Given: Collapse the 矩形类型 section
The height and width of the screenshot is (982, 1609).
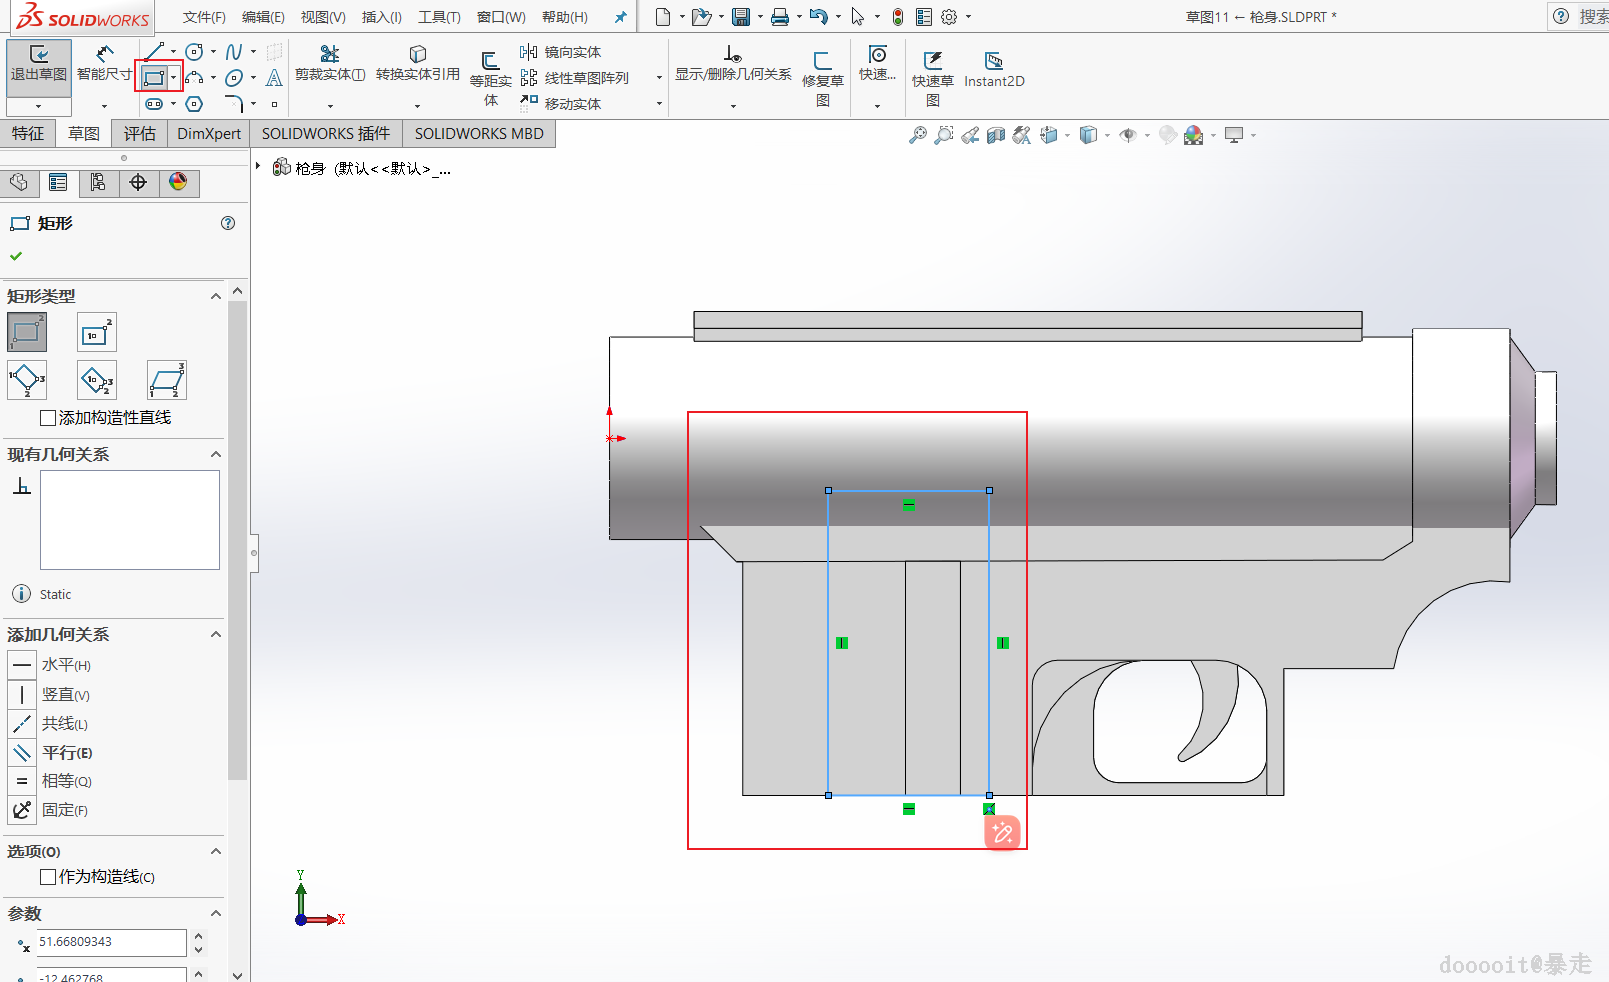Looking at the screenshot, I should (215, 296).
